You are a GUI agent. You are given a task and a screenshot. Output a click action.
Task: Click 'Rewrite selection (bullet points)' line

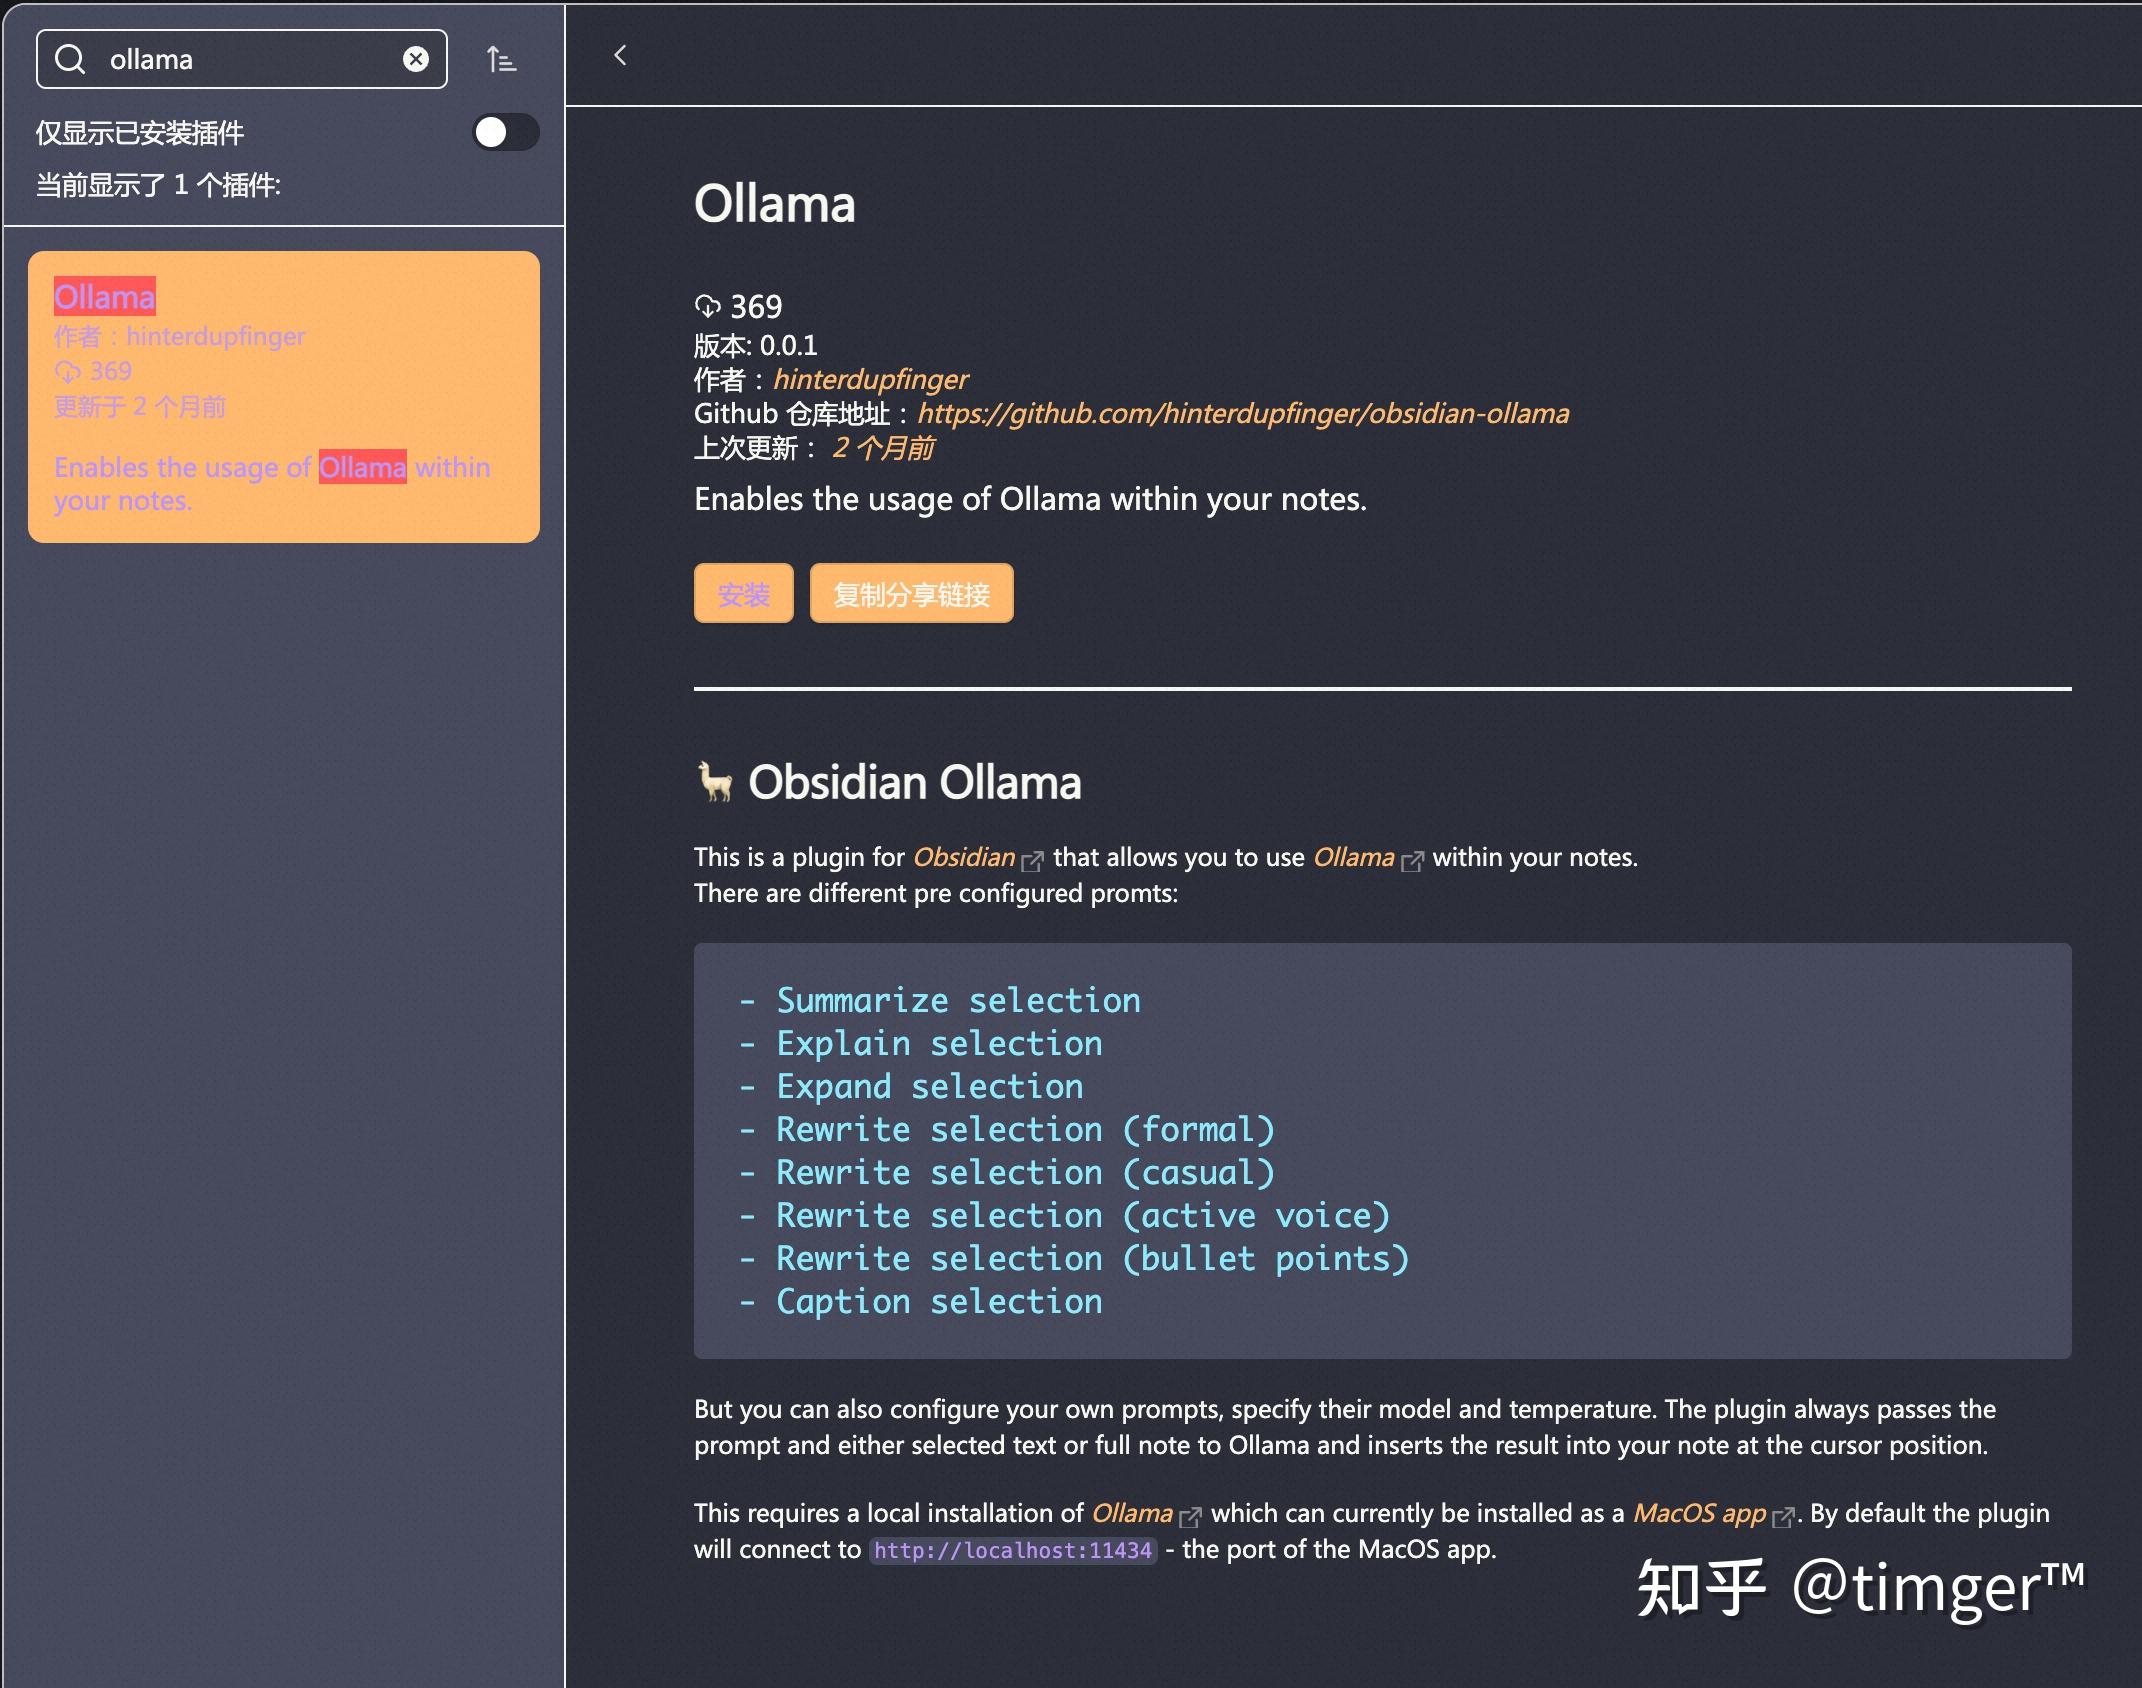coord(1093,1259)
